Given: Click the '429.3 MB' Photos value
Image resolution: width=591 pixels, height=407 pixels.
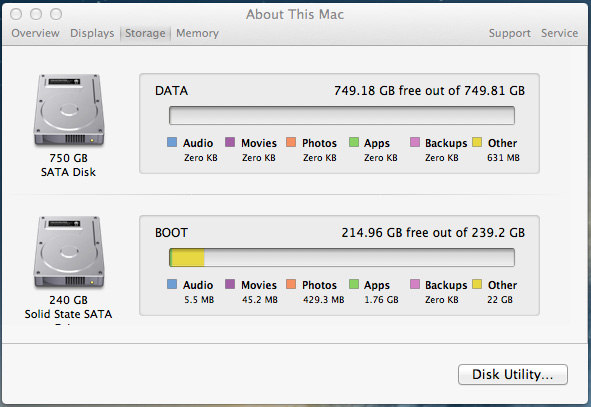Looking at the screenshot, I should [323, 300].
